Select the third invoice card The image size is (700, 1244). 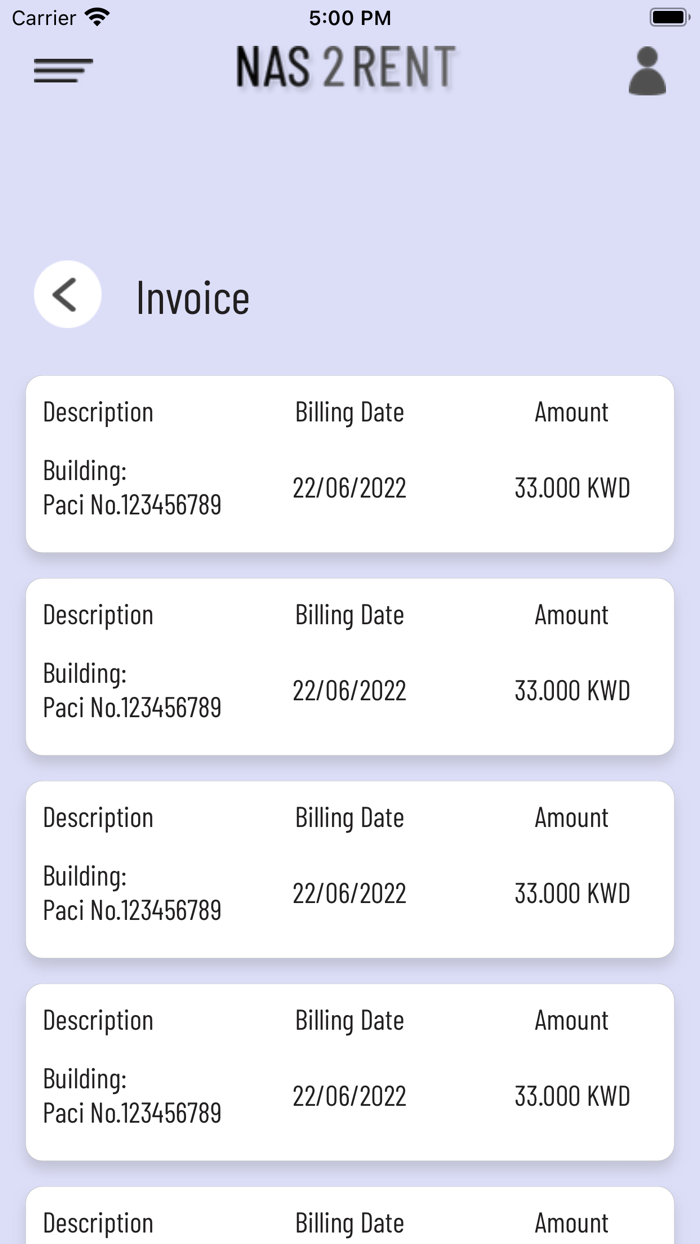tap(350, 868)
